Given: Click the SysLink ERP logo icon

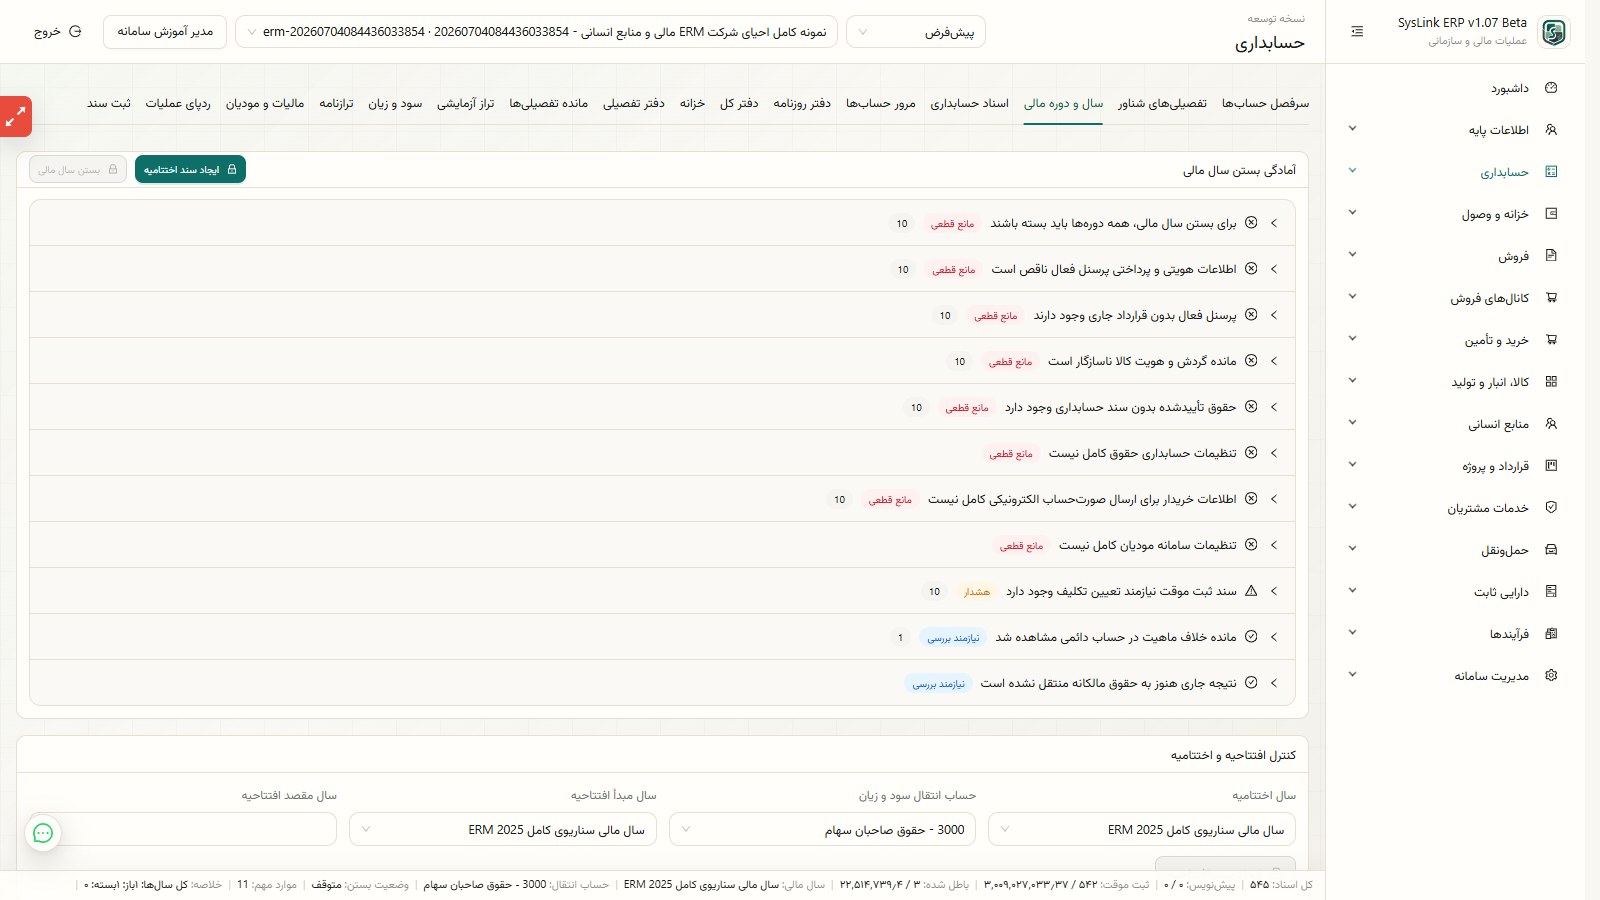Looking at the screenshot, I should coord(1554,32).
